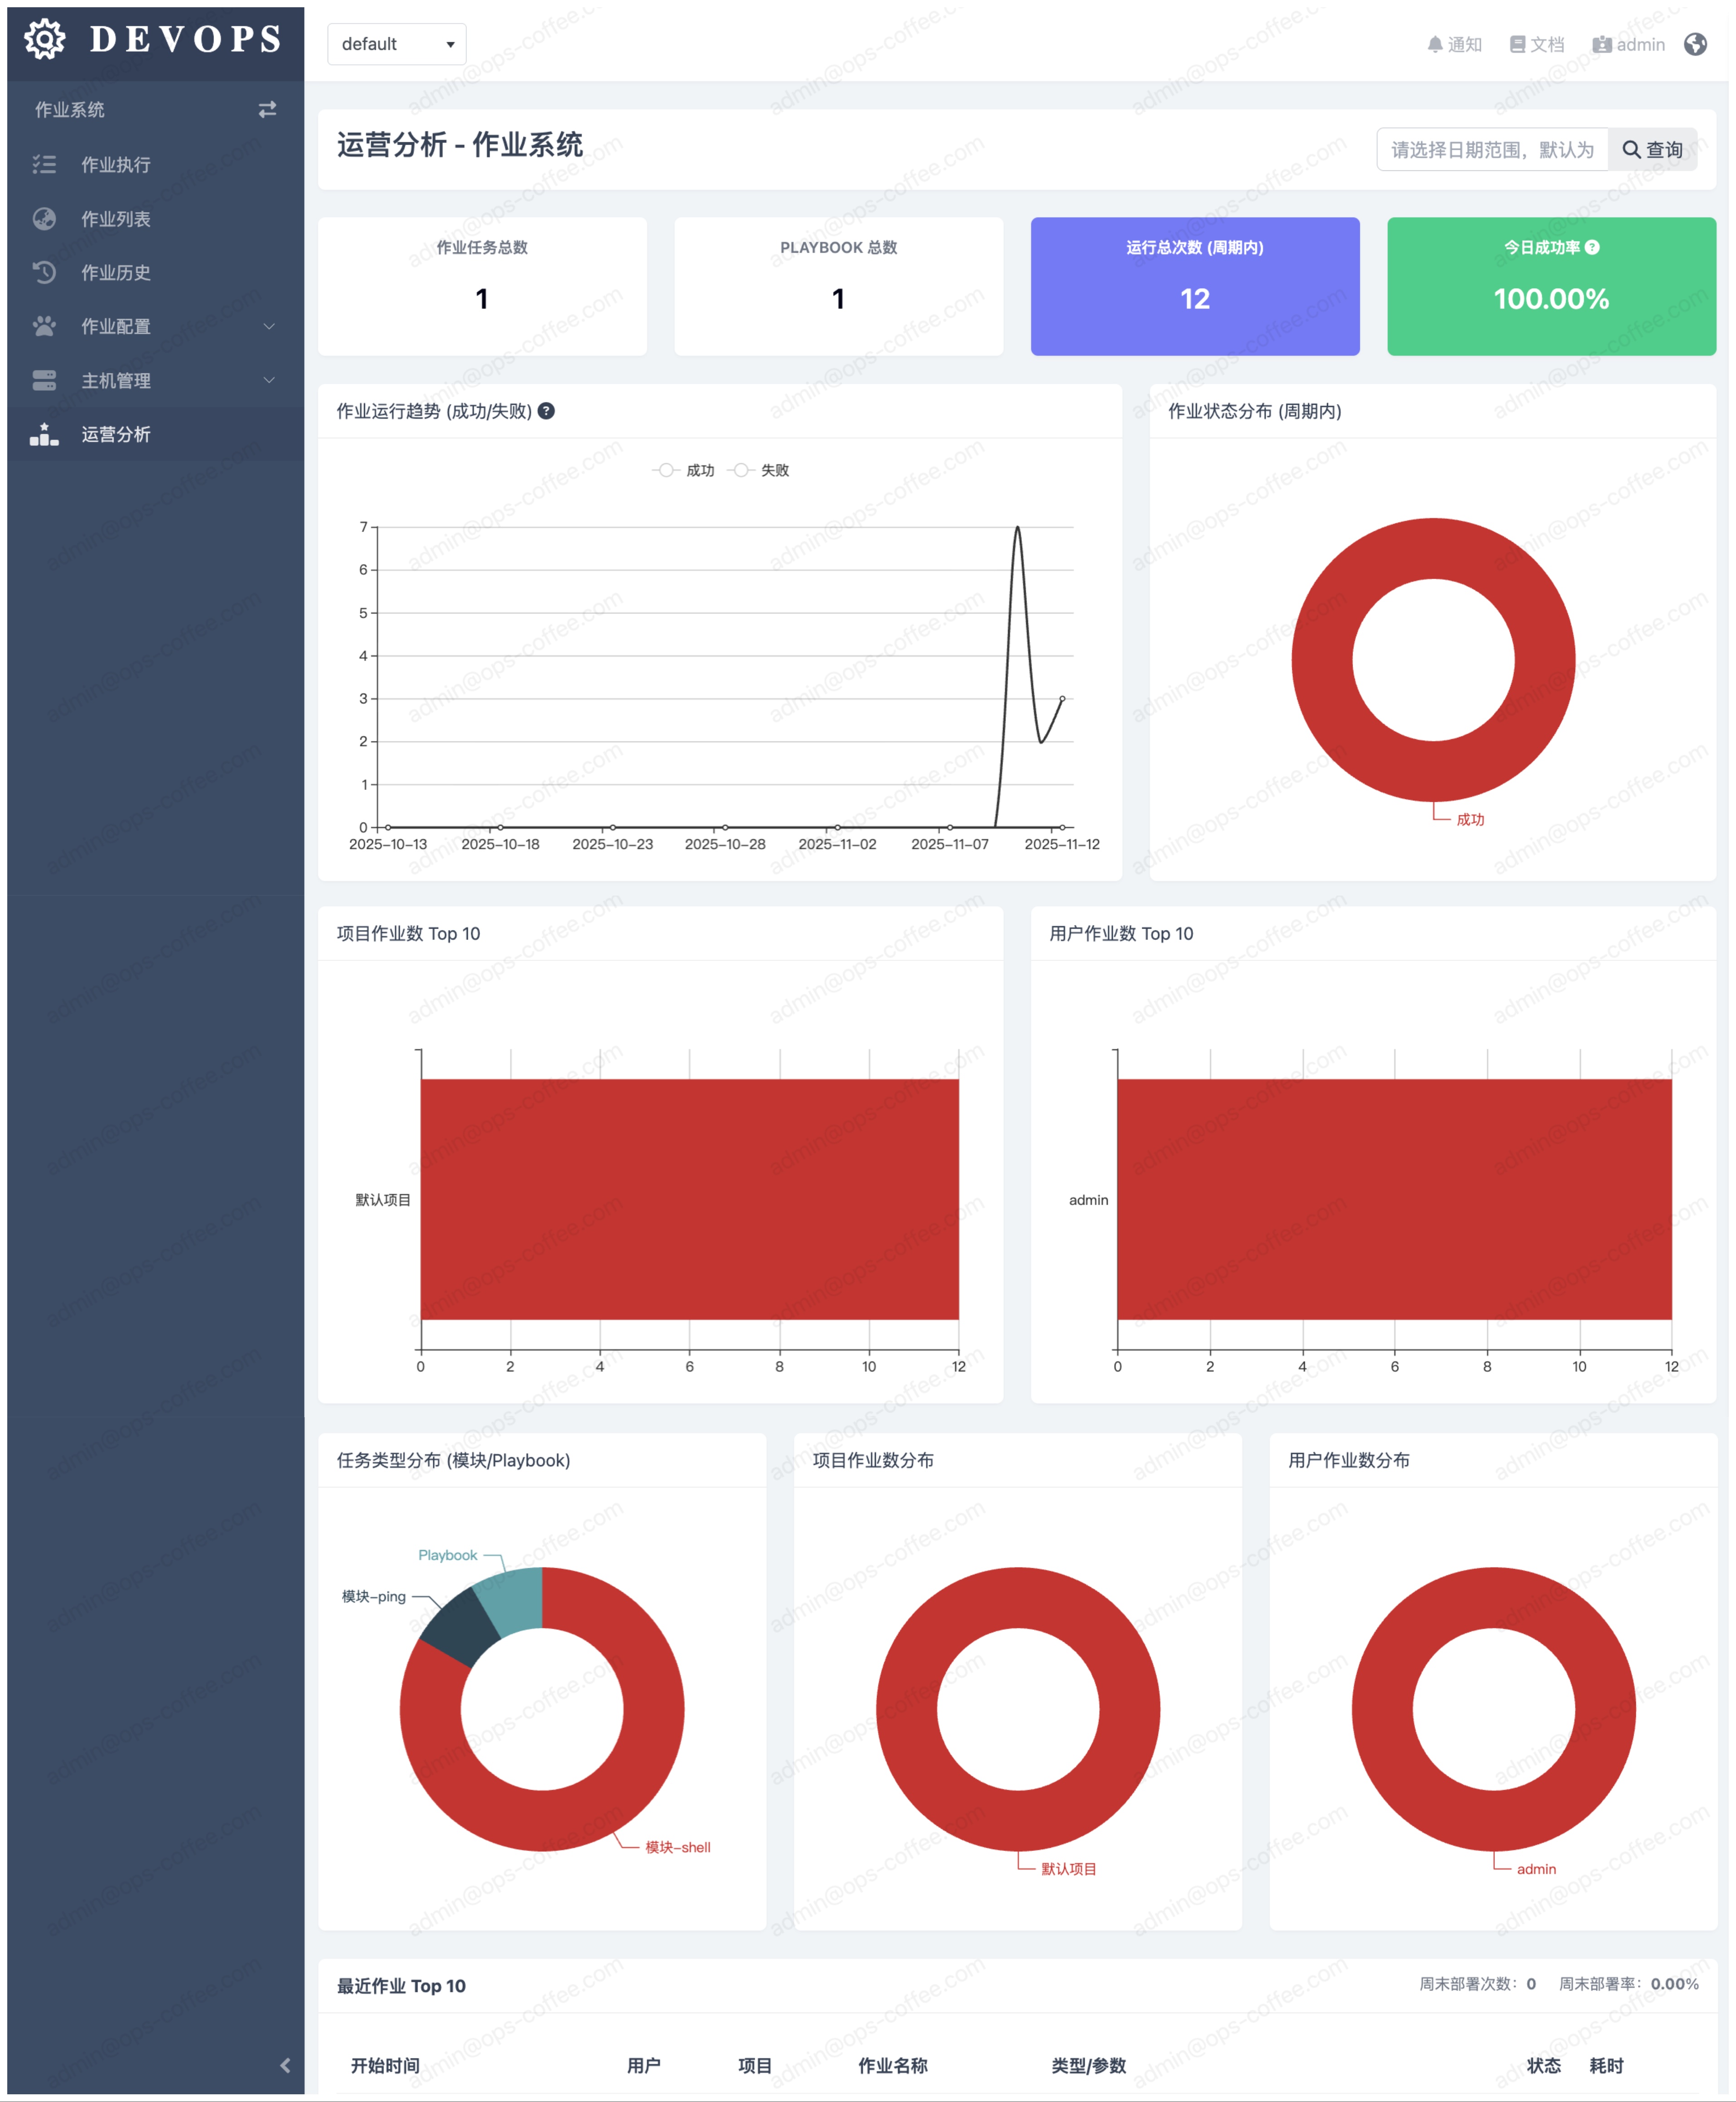Viewport: 1736px width, 2102px height.
Task: Click the date range input field
Action: click(x=1492, y=150)
